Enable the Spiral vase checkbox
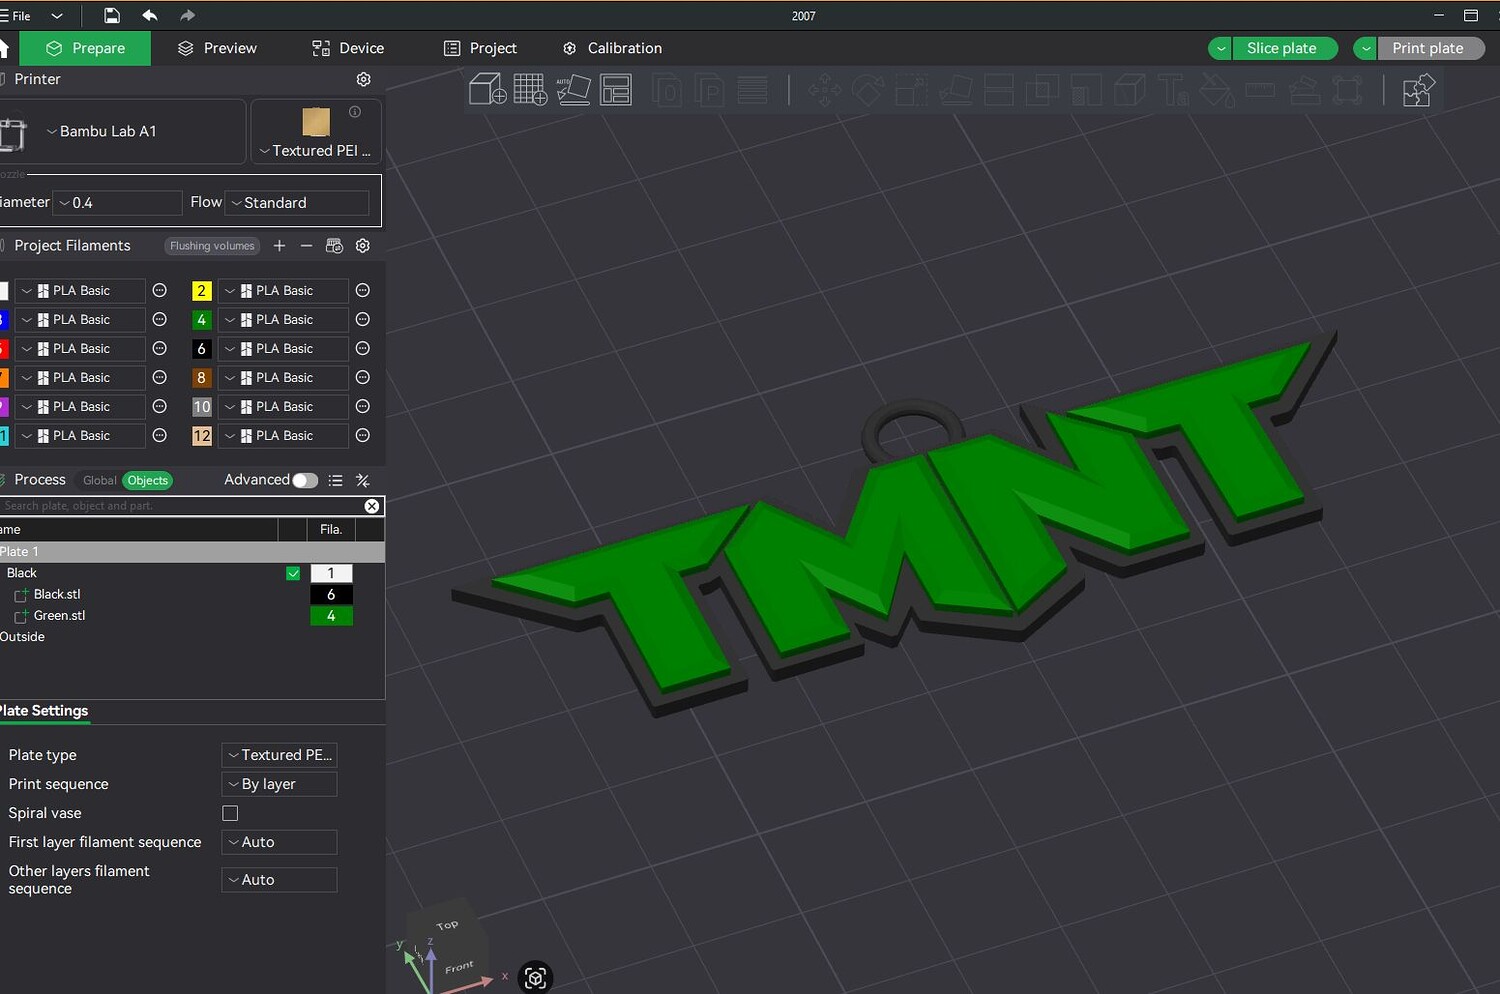The width and height of the screenshot is (1500, 994). 230,813
